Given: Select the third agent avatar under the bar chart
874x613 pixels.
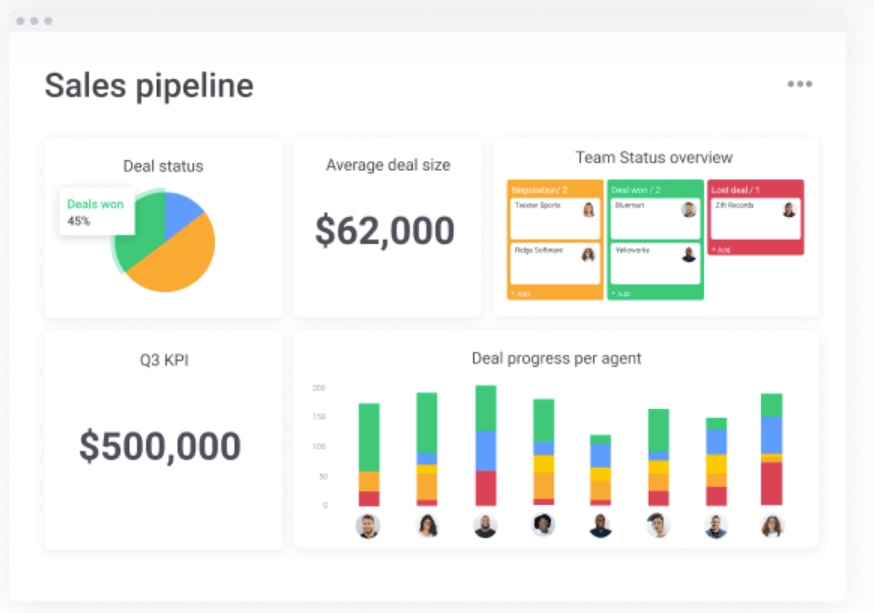Looking at the screenshot, I should click(485, 526).
